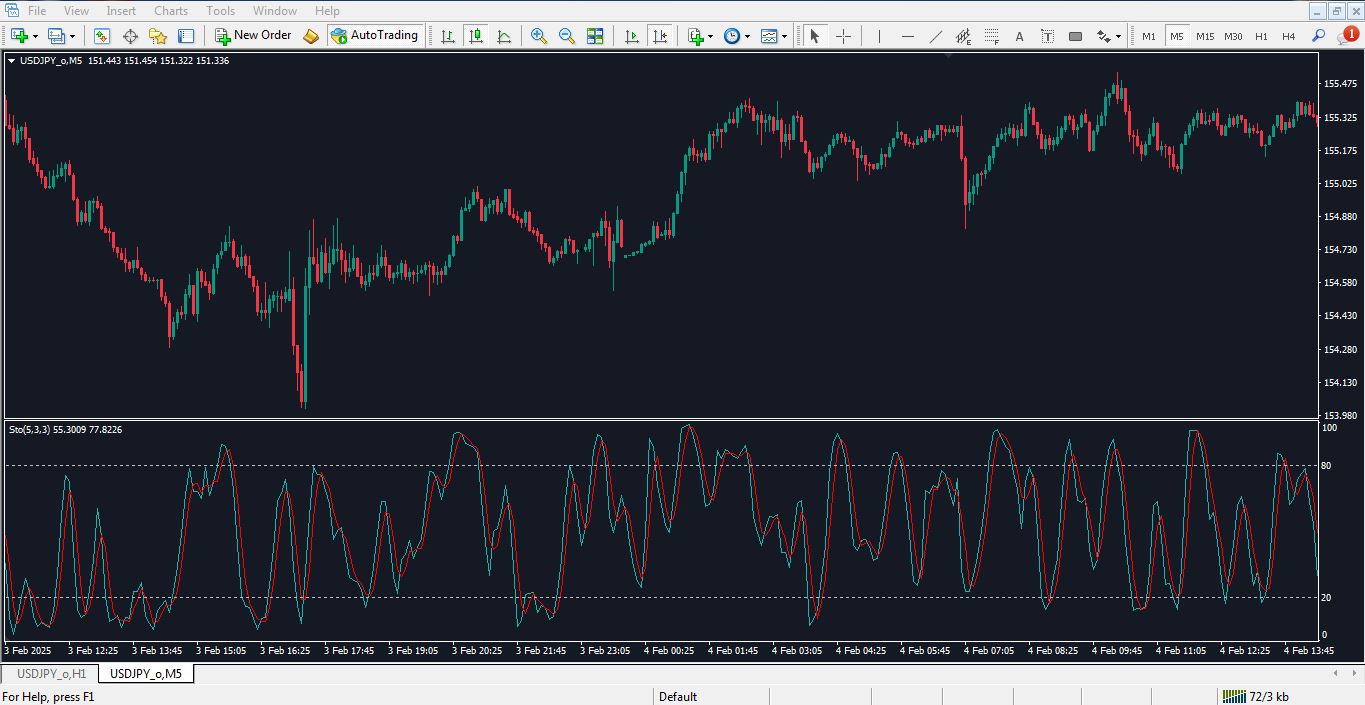Select the horizontal line drawing tool
The height and width of the screenshot is (705, 1365).
(908, 36)
